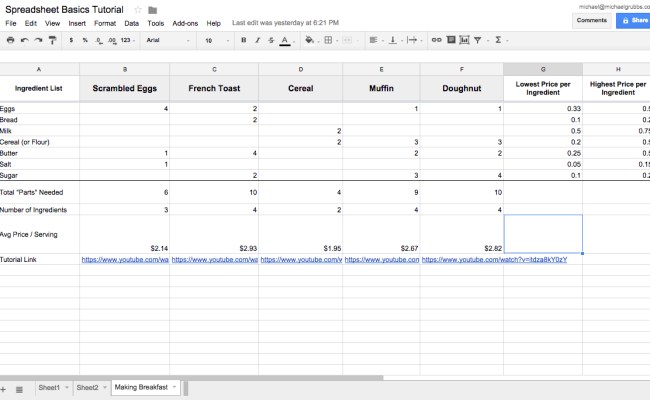This screenshot has width=650, height=400.
Task: Open the Arial font dropdown
Action: click(x=168, y=40)
